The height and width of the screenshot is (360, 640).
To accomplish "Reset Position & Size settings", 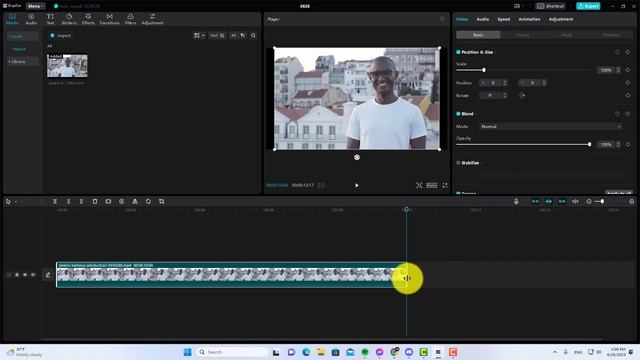I will pyautogui.click(x=617, y=52).
